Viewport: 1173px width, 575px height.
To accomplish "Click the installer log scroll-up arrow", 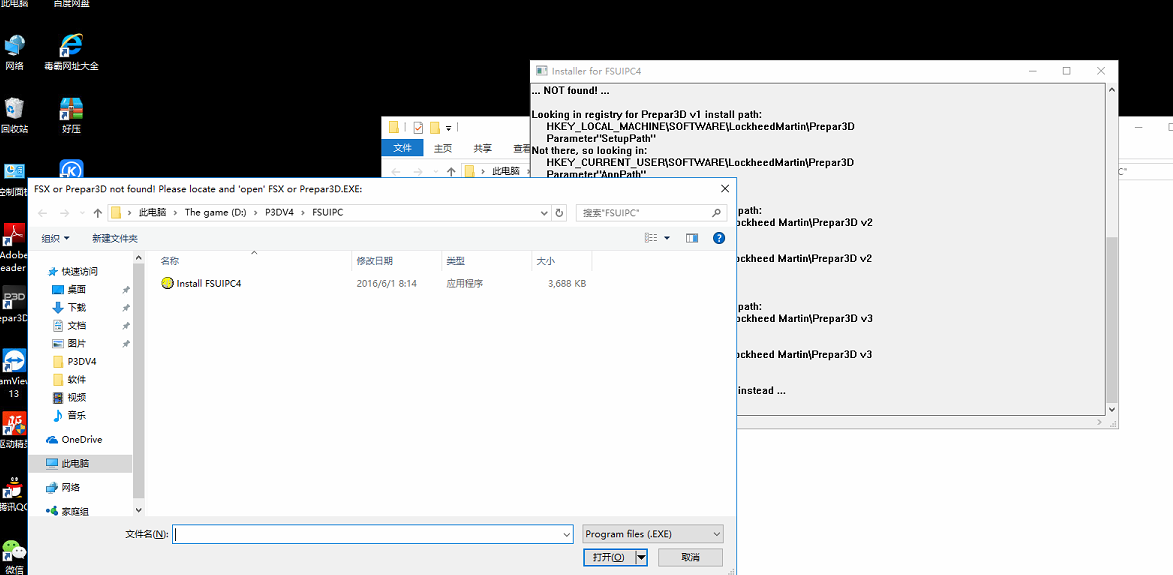I will pos(1111,89).
